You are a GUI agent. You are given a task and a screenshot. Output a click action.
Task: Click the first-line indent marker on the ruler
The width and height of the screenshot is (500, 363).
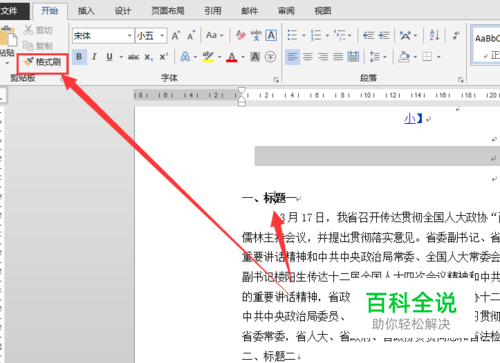pos(242,90)
